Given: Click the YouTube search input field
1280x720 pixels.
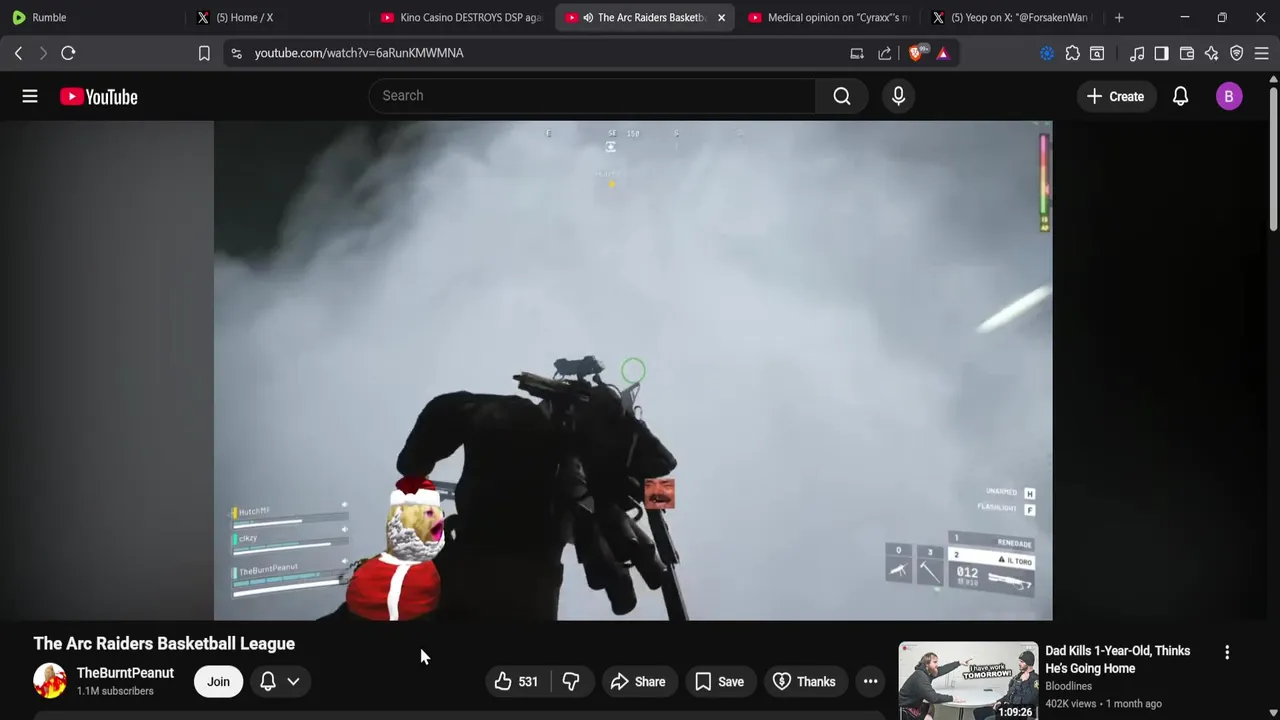Looking at the screenshot, I should (592, 96).
